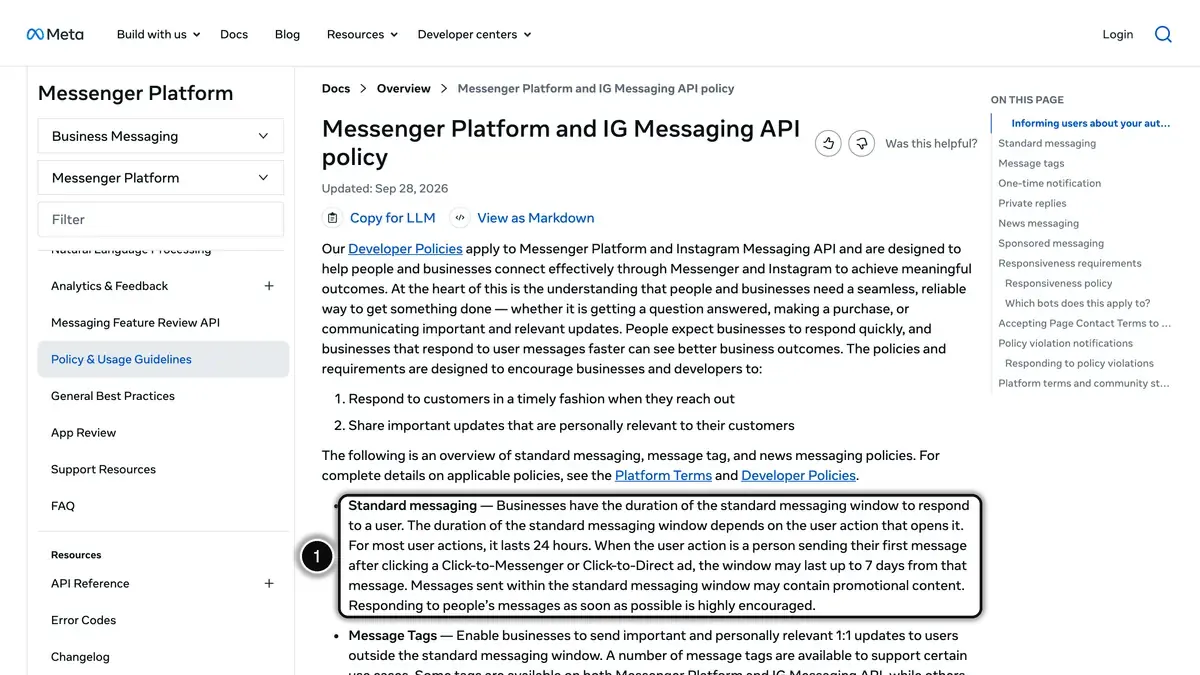Image resolution: width=1200 pixels, height=675 pixels.
Task: Jump to Informing users about your automation
Action: (x=1090, y=124)
